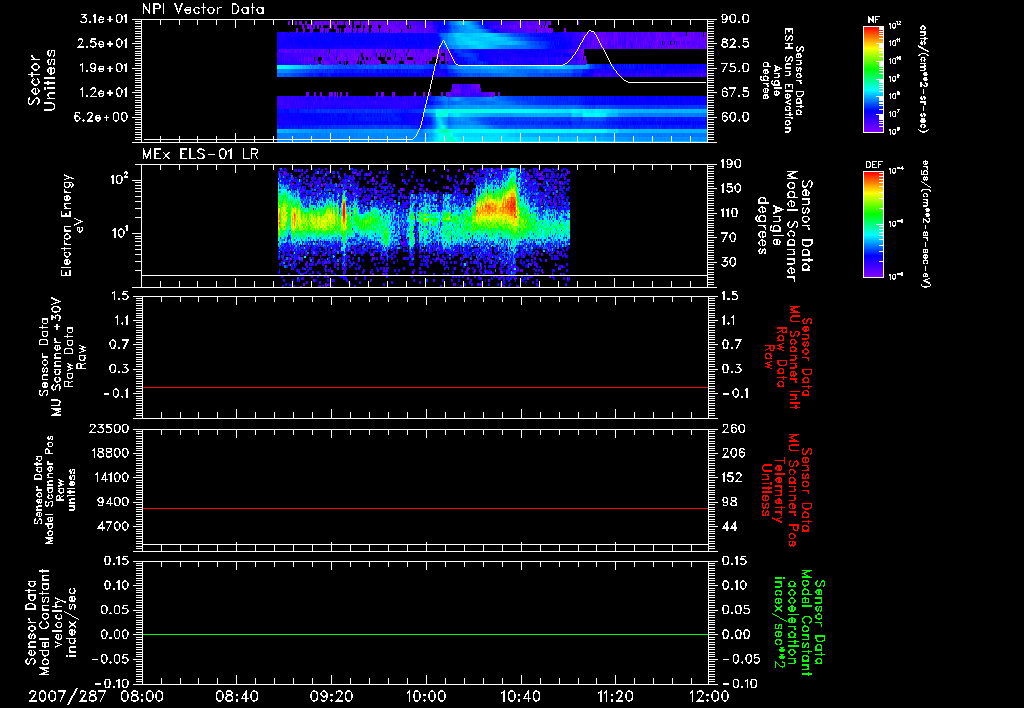Click the 2007/287 date label

point(67,696)
